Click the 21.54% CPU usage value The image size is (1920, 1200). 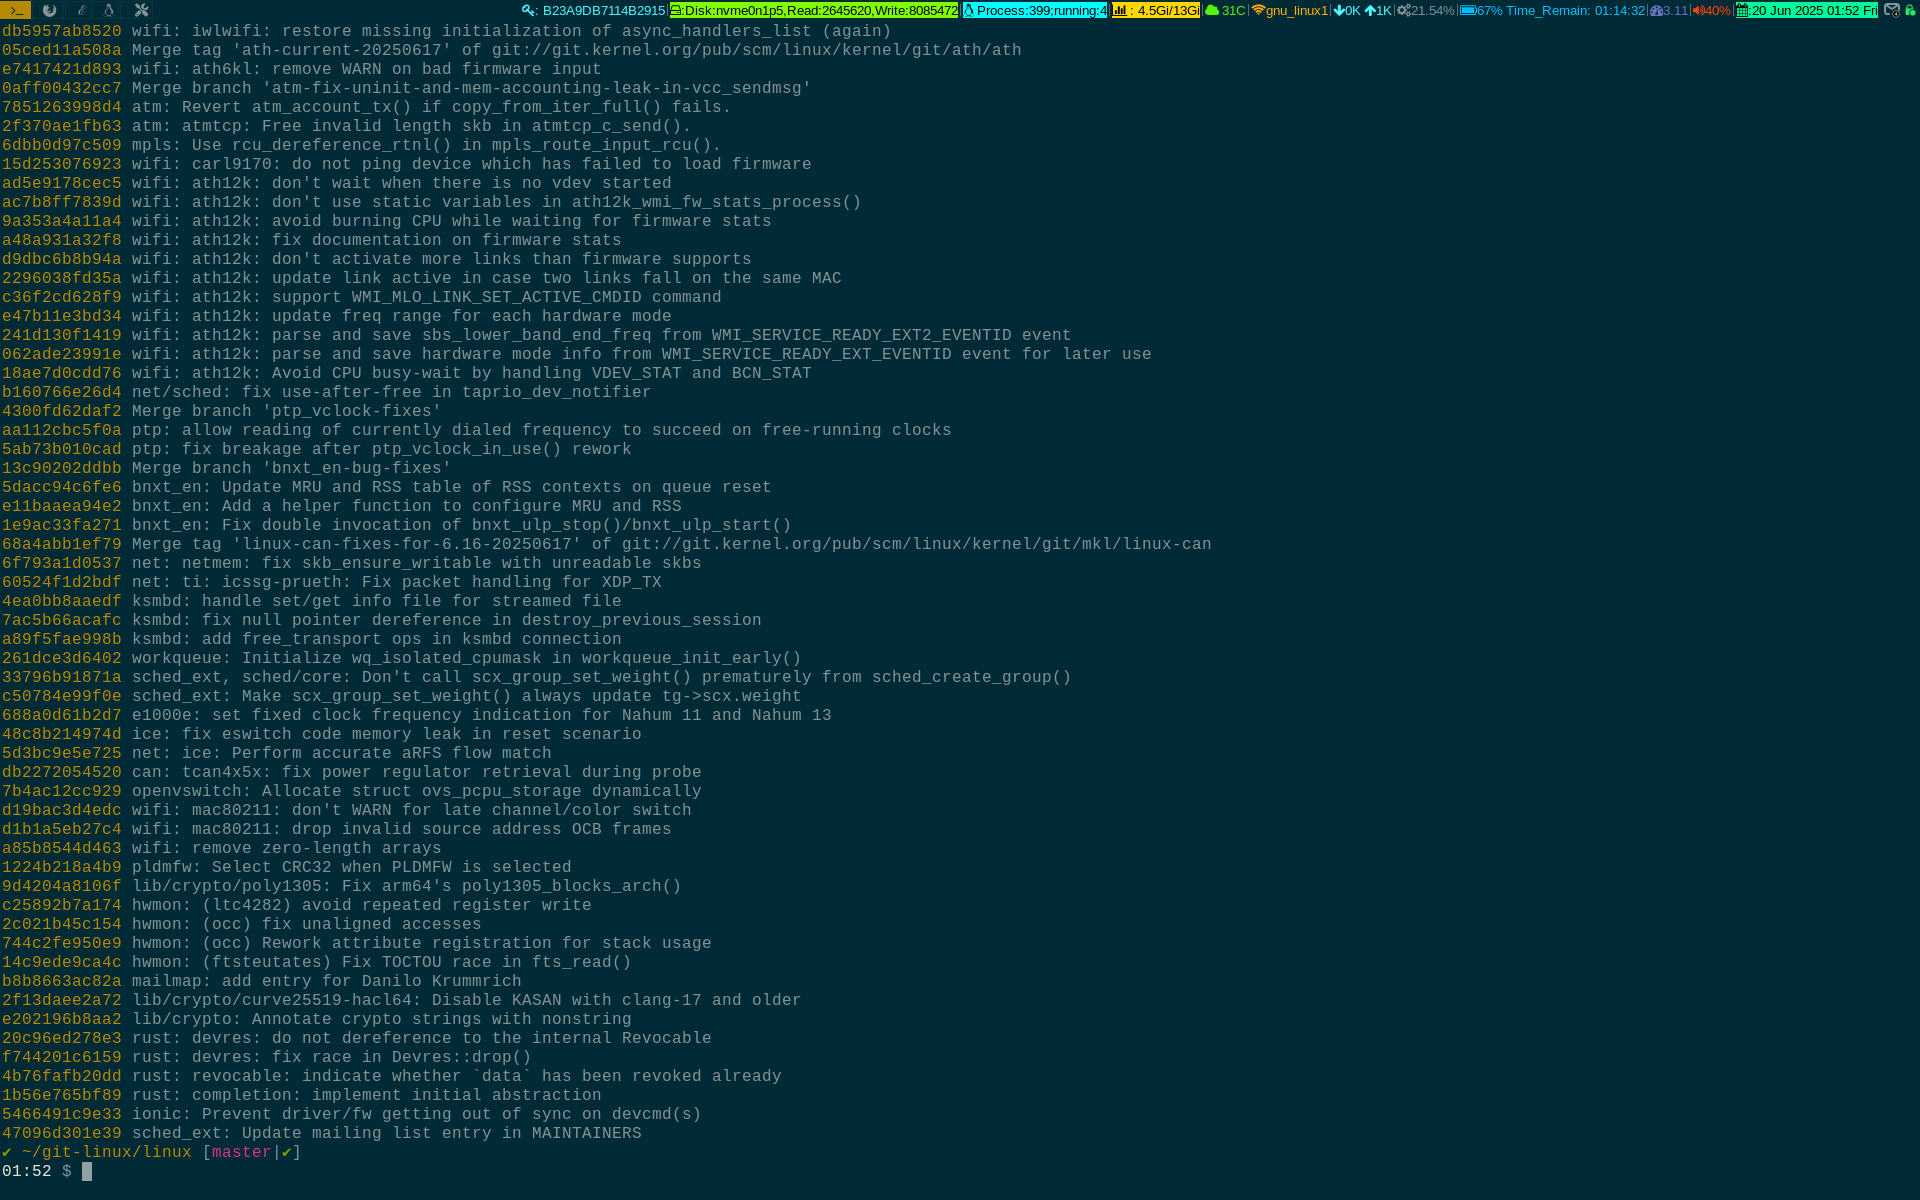1432,10
